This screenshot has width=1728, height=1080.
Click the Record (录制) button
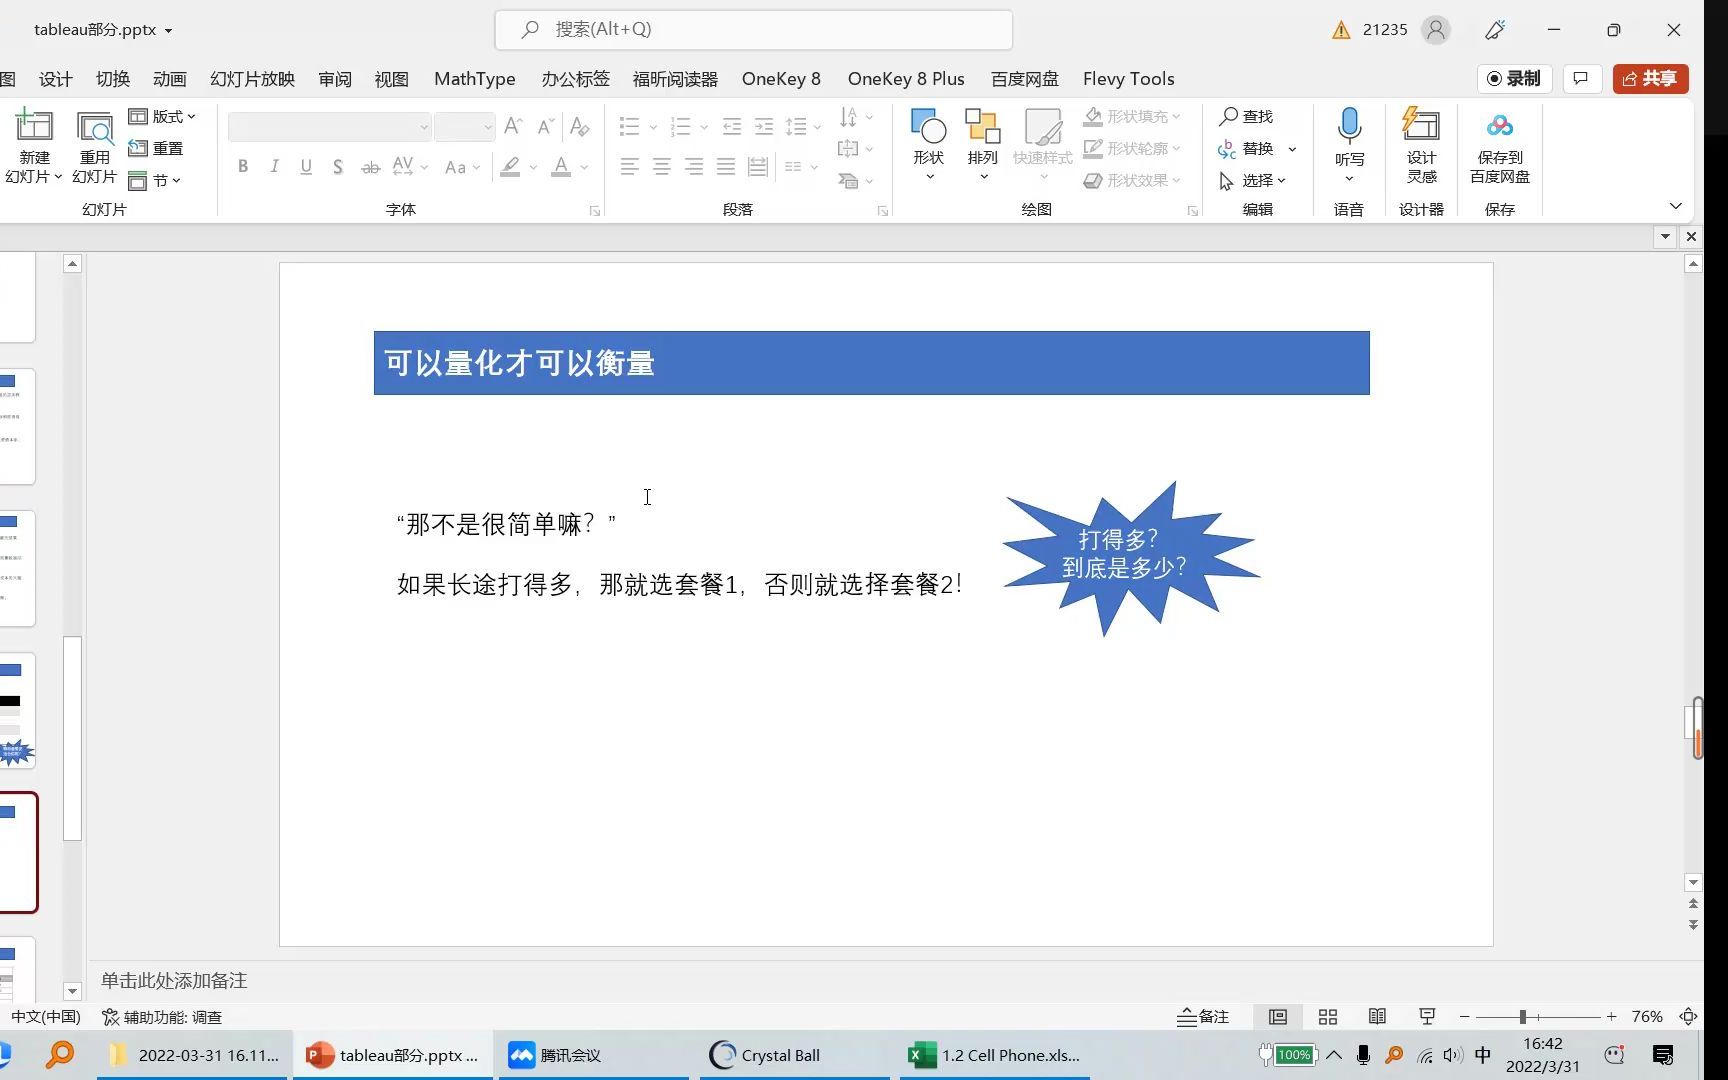pyautogui.click(x=1513, y=78)
